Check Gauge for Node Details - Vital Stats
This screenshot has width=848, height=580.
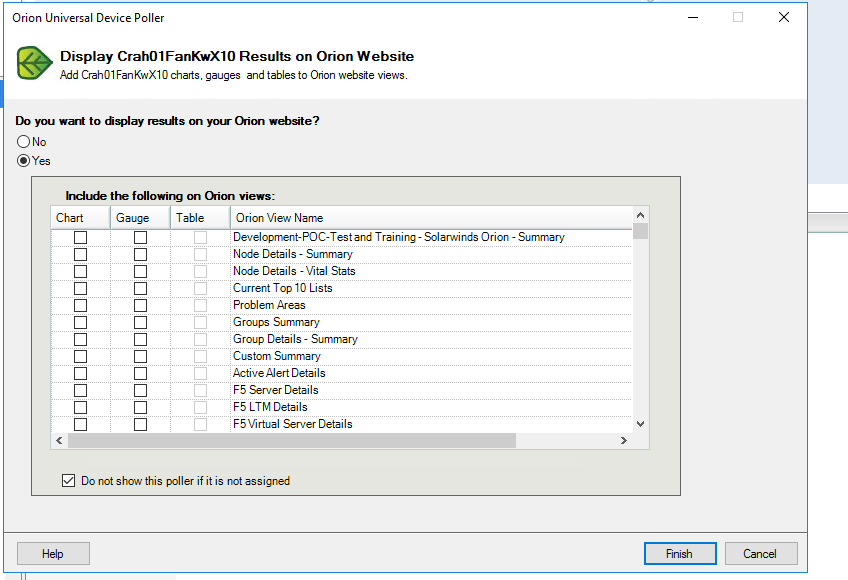[x=141, y=271]
